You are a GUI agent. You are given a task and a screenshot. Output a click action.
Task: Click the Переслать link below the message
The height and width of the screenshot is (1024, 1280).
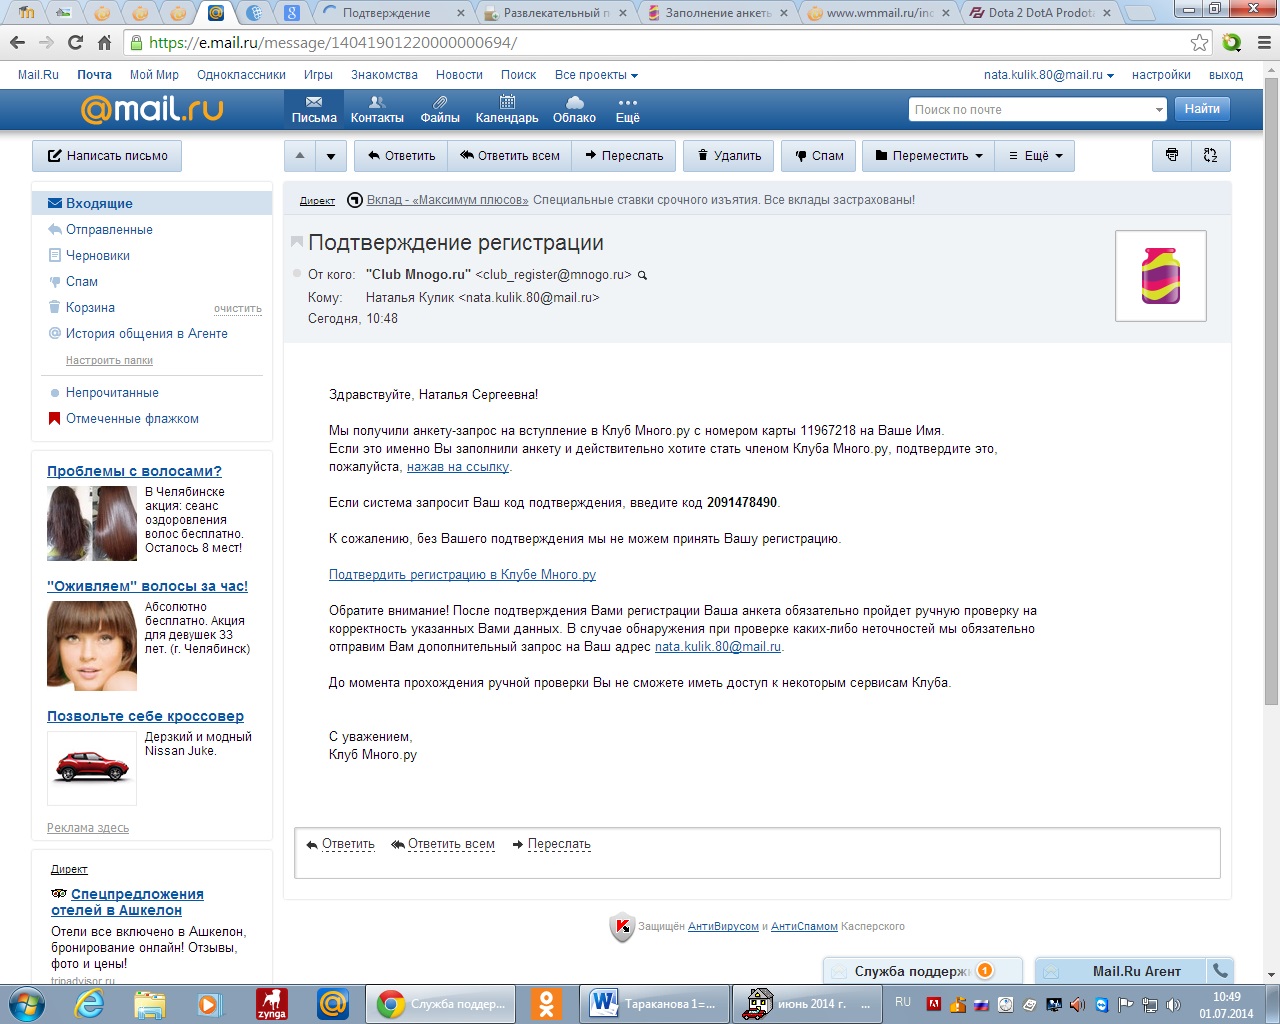click(x=559, y=844)
